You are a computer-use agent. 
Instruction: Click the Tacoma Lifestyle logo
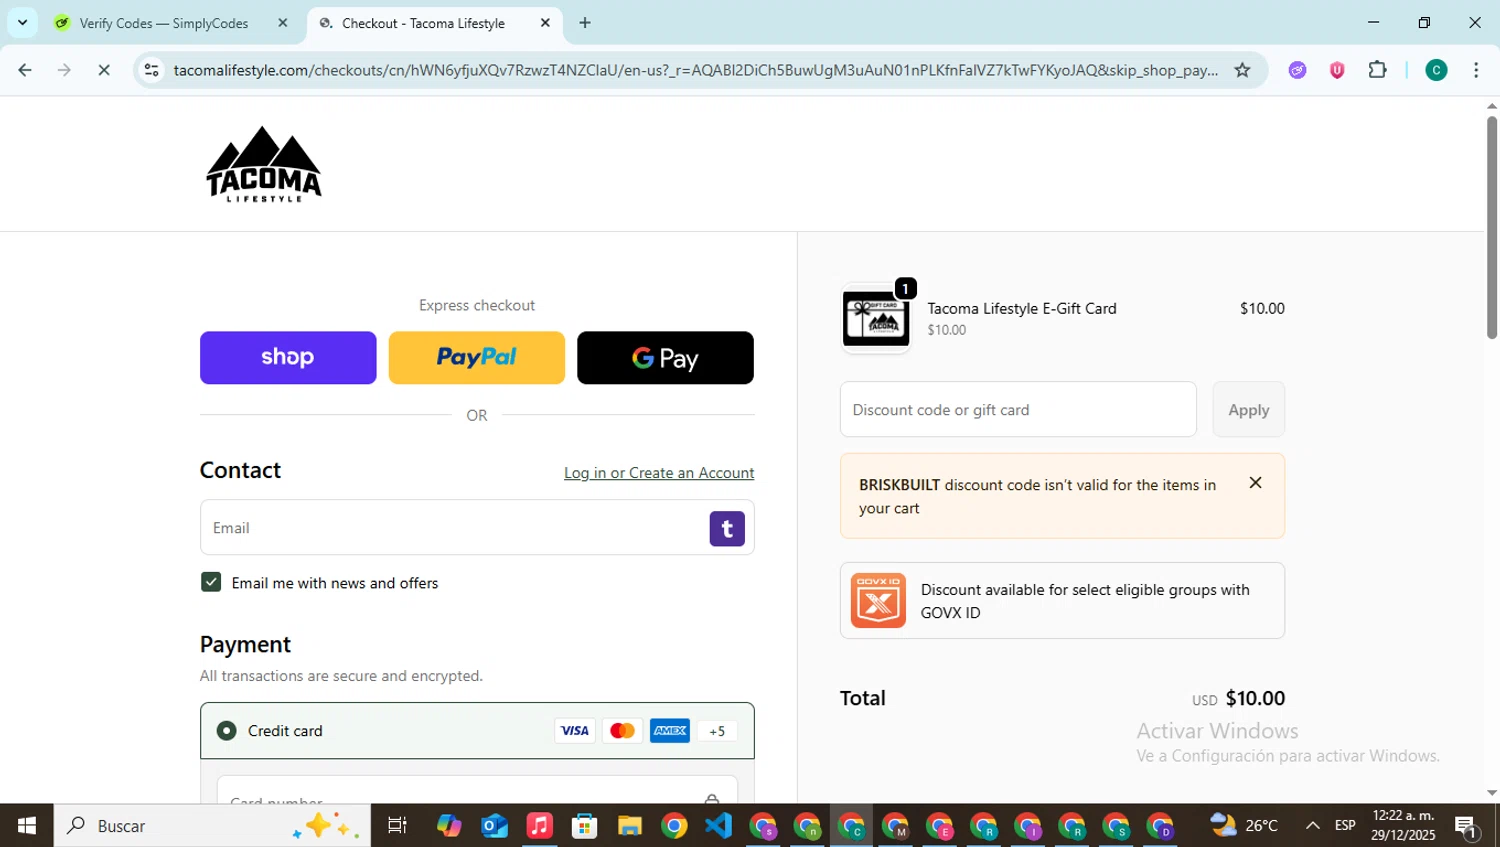[x=264, y=165]
